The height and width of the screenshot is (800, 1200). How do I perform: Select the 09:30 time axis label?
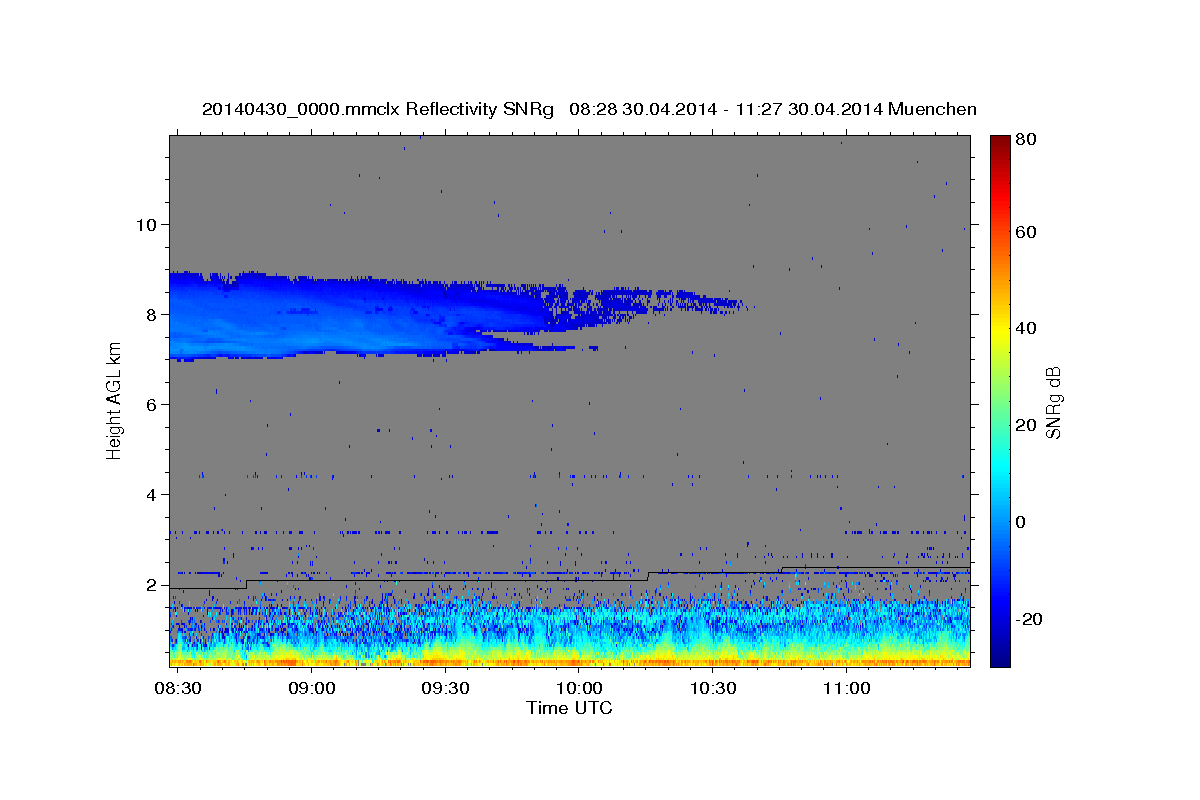446,689
